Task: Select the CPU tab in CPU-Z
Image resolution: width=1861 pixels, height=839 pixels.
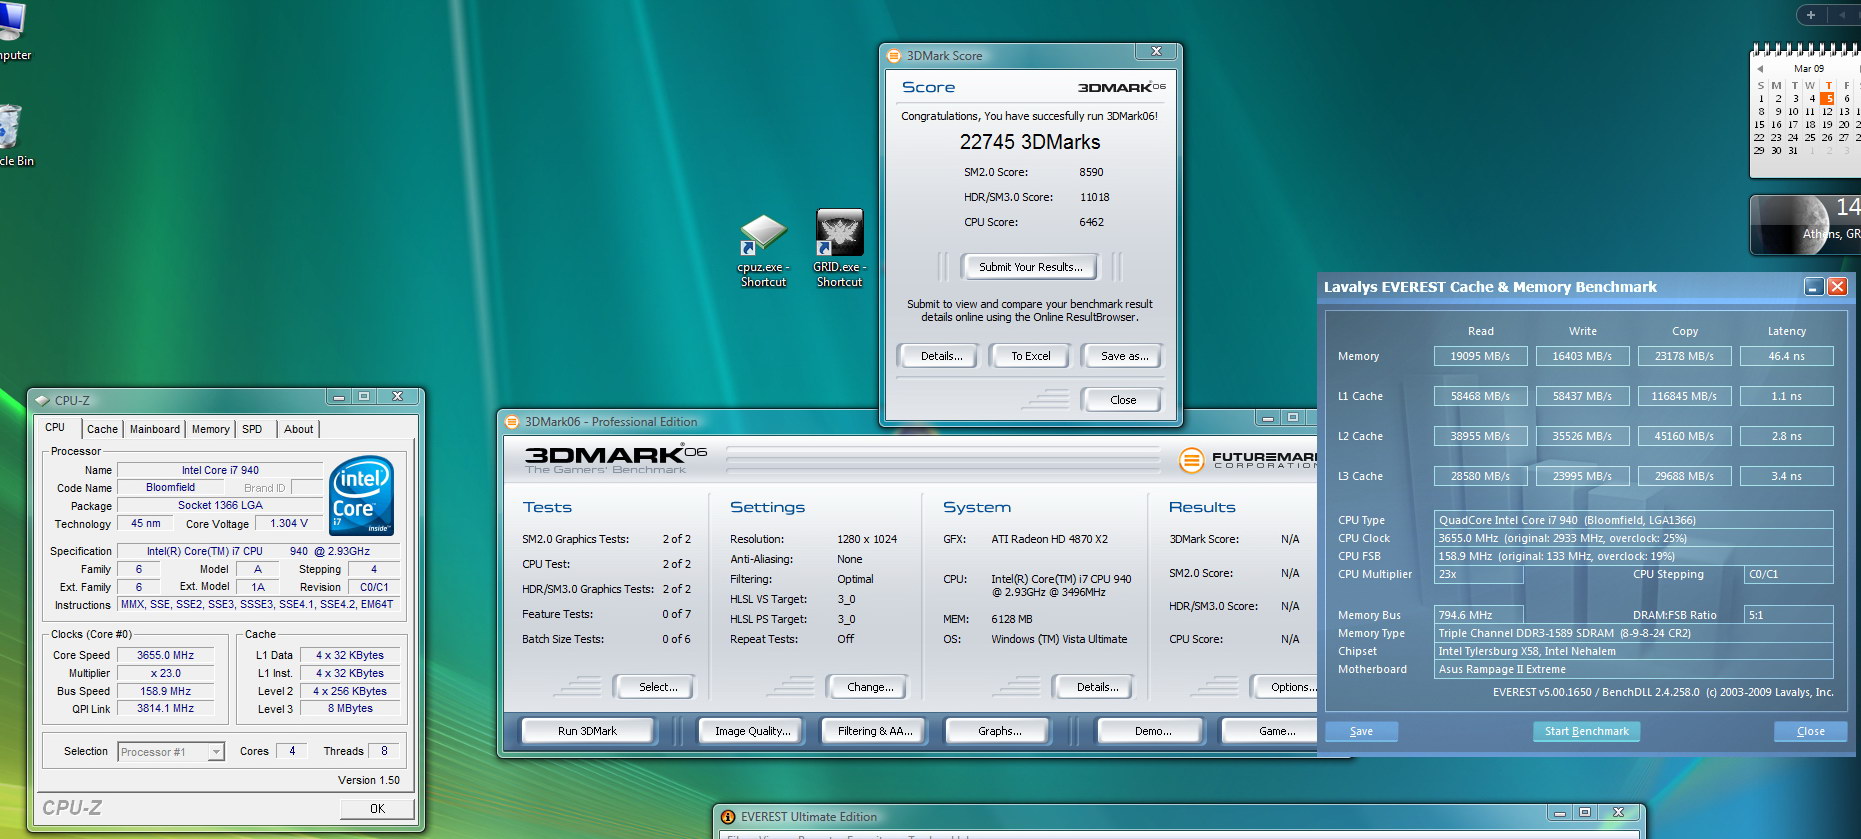Action: point(55,427)
